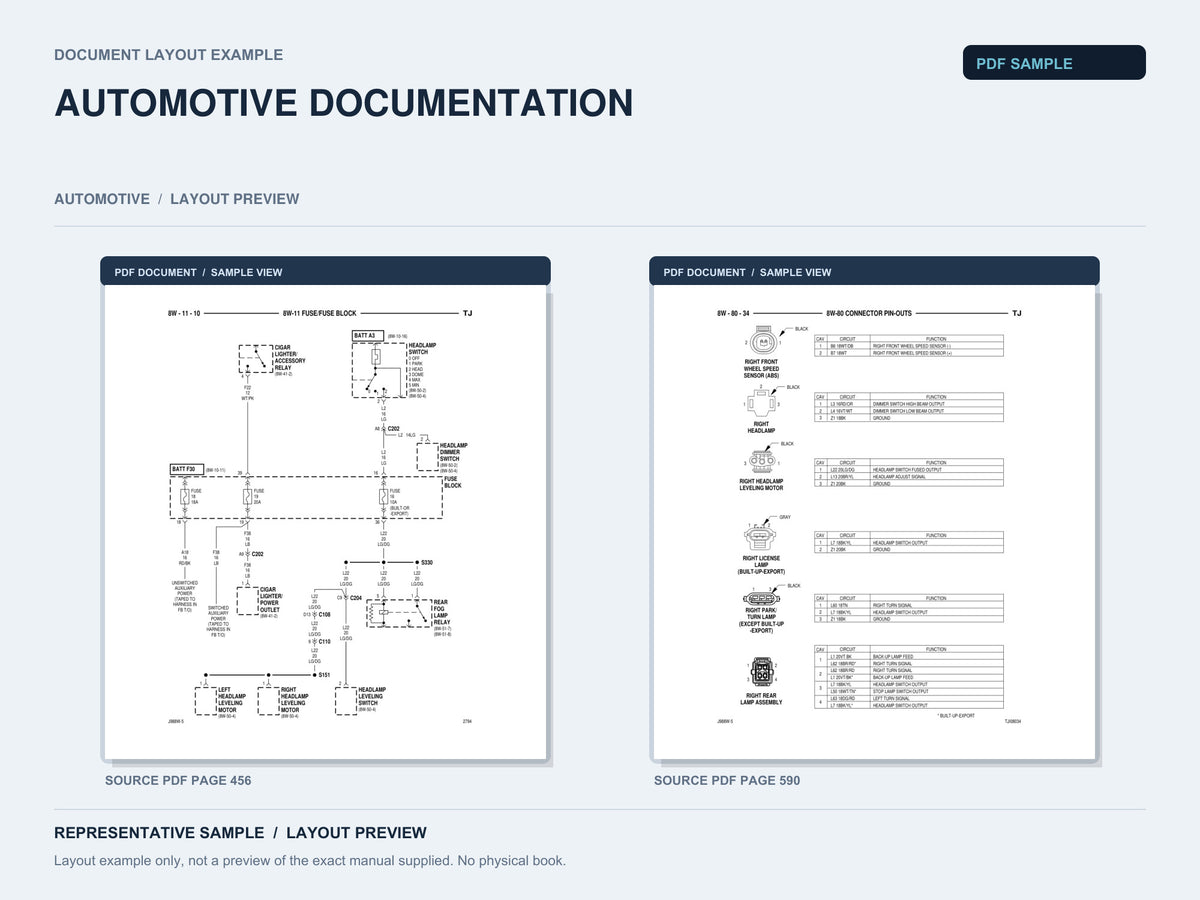Click the headlamp leveling switch dashed box
The width and height of the screenshot is (1200, 900).
point(346,701)
